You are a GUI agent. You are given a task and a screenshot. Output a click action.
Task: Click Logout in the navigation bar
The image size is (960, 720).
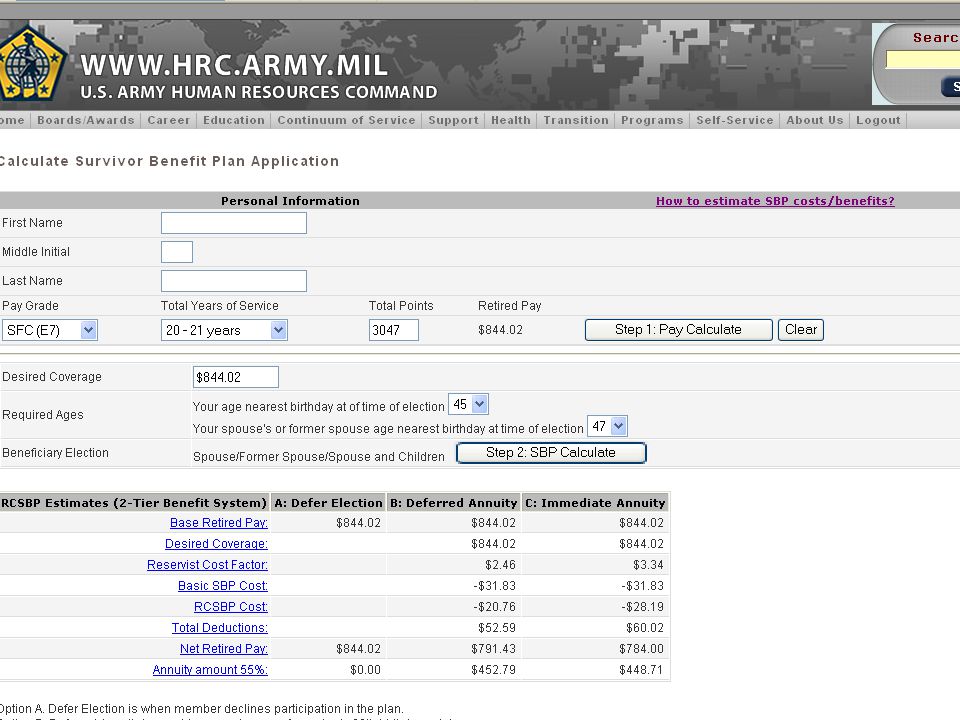879,120
